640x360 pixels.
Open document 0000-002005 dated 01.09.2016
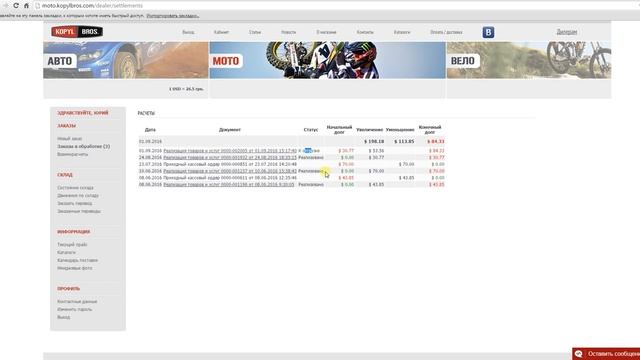tap(230, 151)
